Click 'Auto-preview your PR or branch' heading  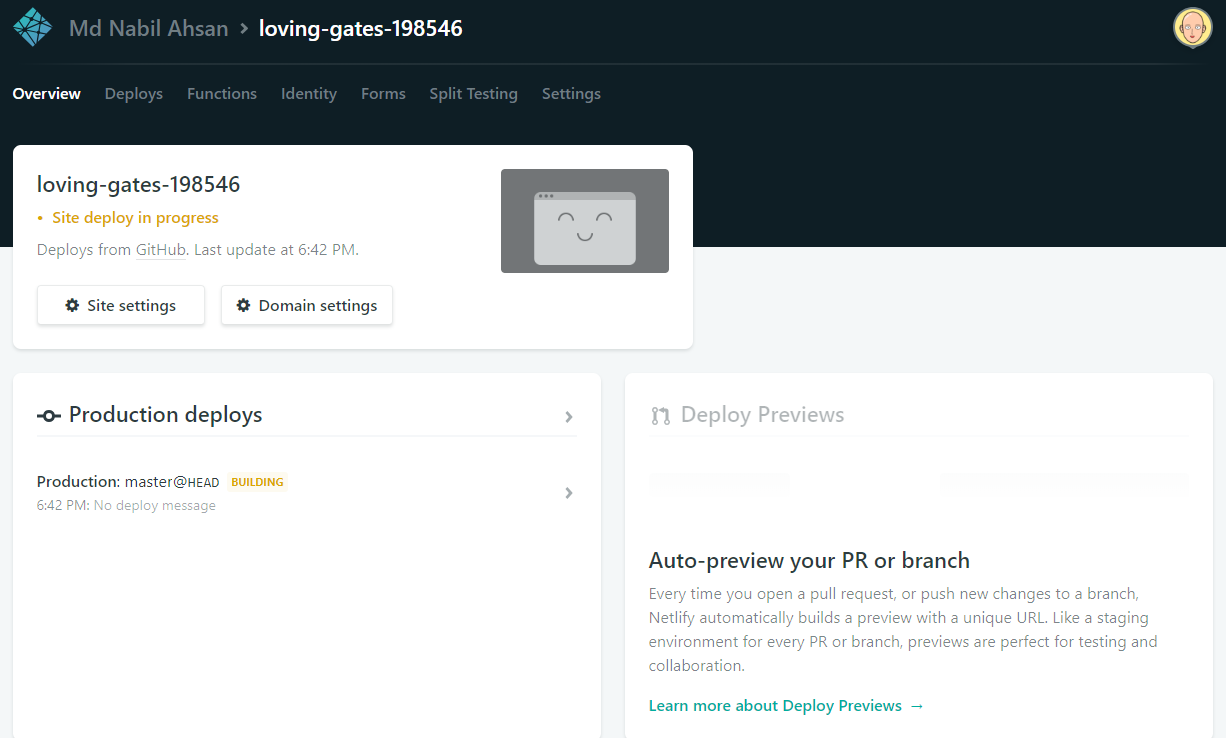pos(809,560)
